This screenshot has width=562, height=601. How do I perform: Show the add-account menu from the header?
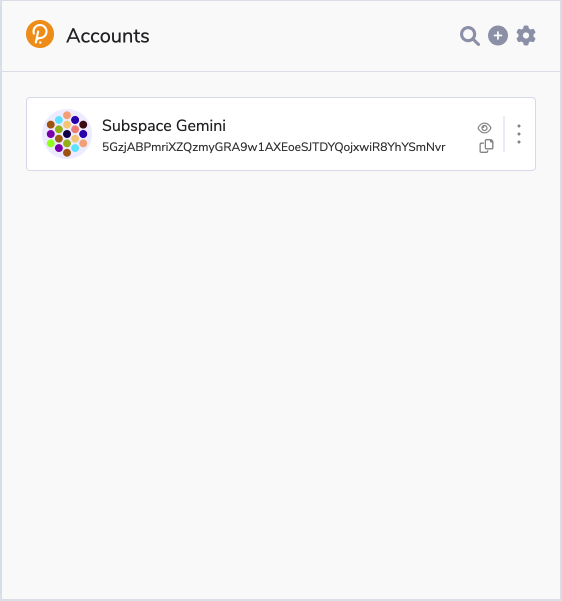pyautogui.click(x=498, y=36)
